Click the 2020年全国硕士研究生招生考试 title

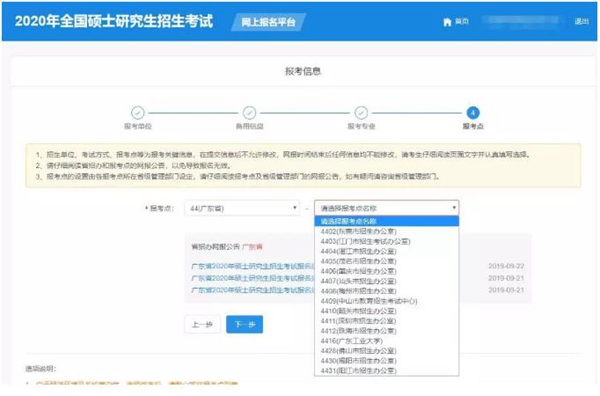click(114, 21)
